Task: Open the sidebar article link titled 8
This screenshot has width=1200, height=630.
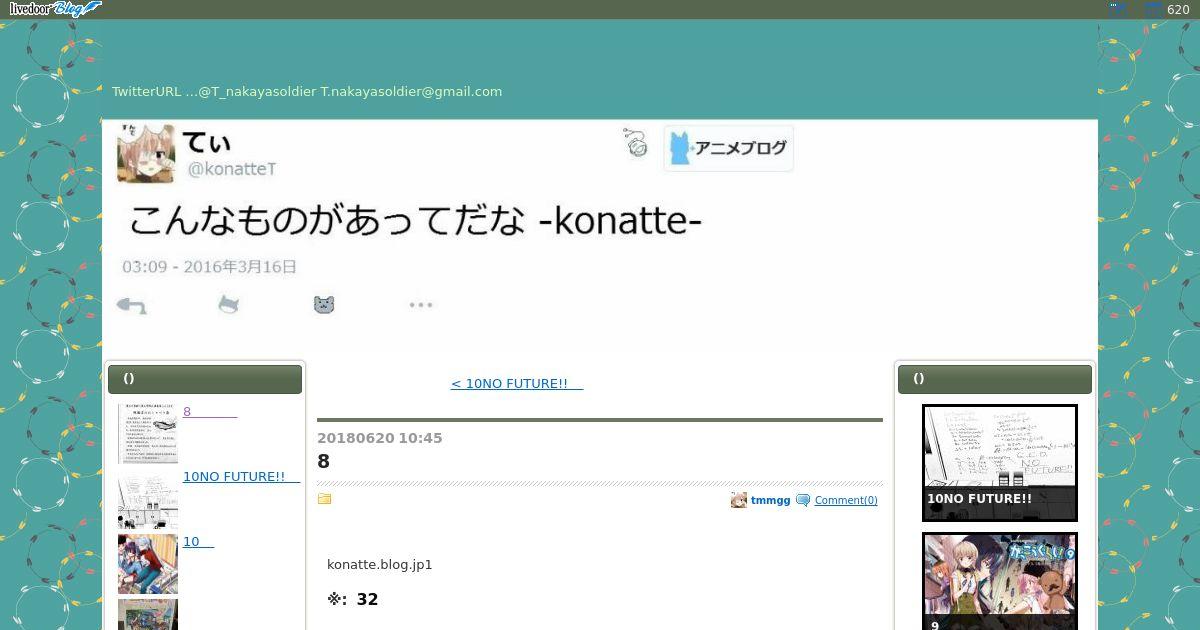Action: pos(210,411)
